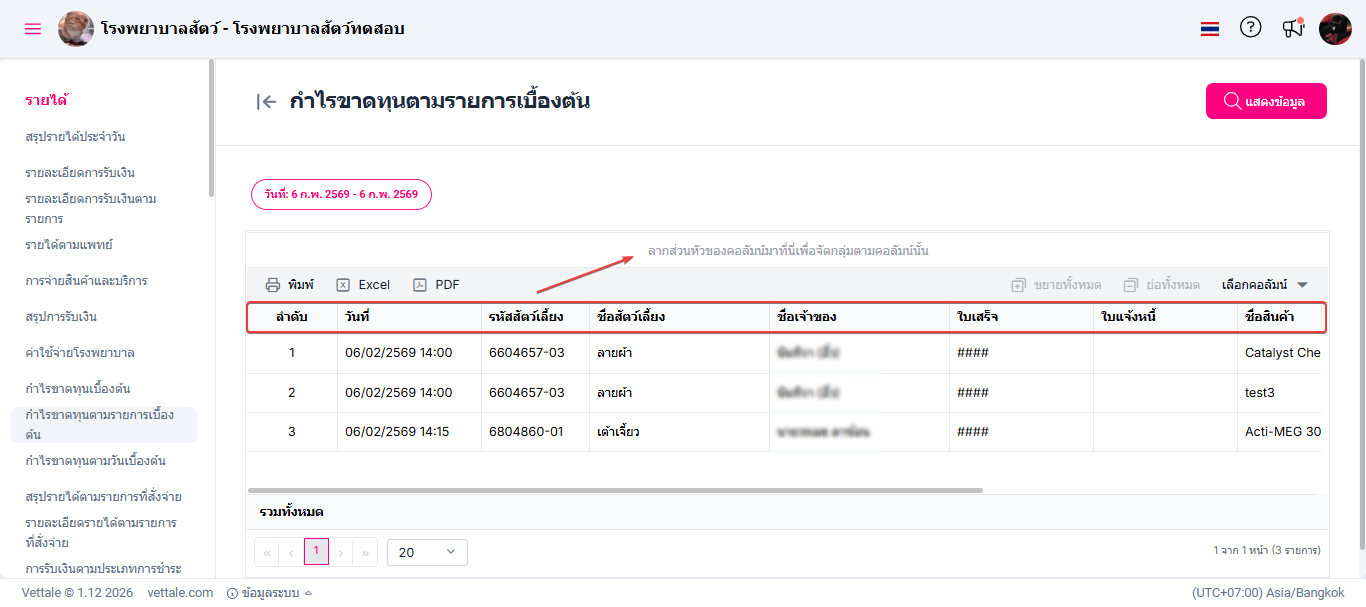Click the table horizontal scrollbar

pos(615,491)
